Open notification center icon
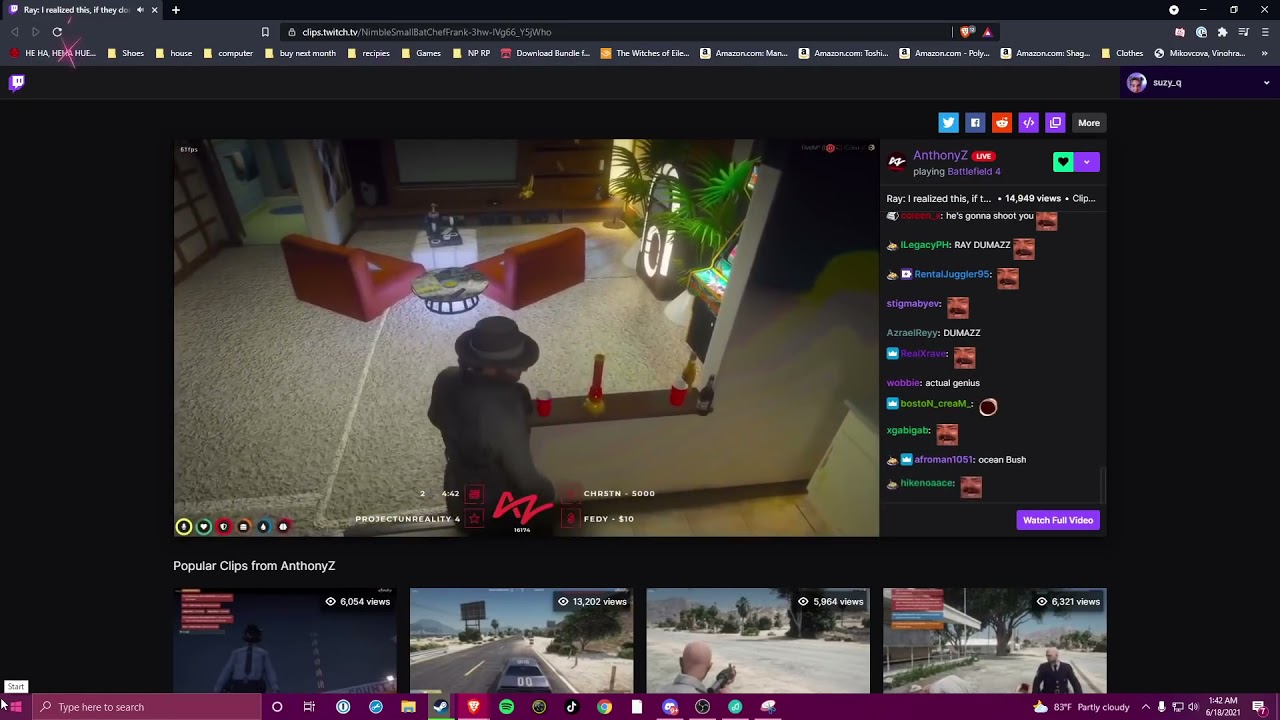This screenshot has width=1280, height=720. (1260, 707)
